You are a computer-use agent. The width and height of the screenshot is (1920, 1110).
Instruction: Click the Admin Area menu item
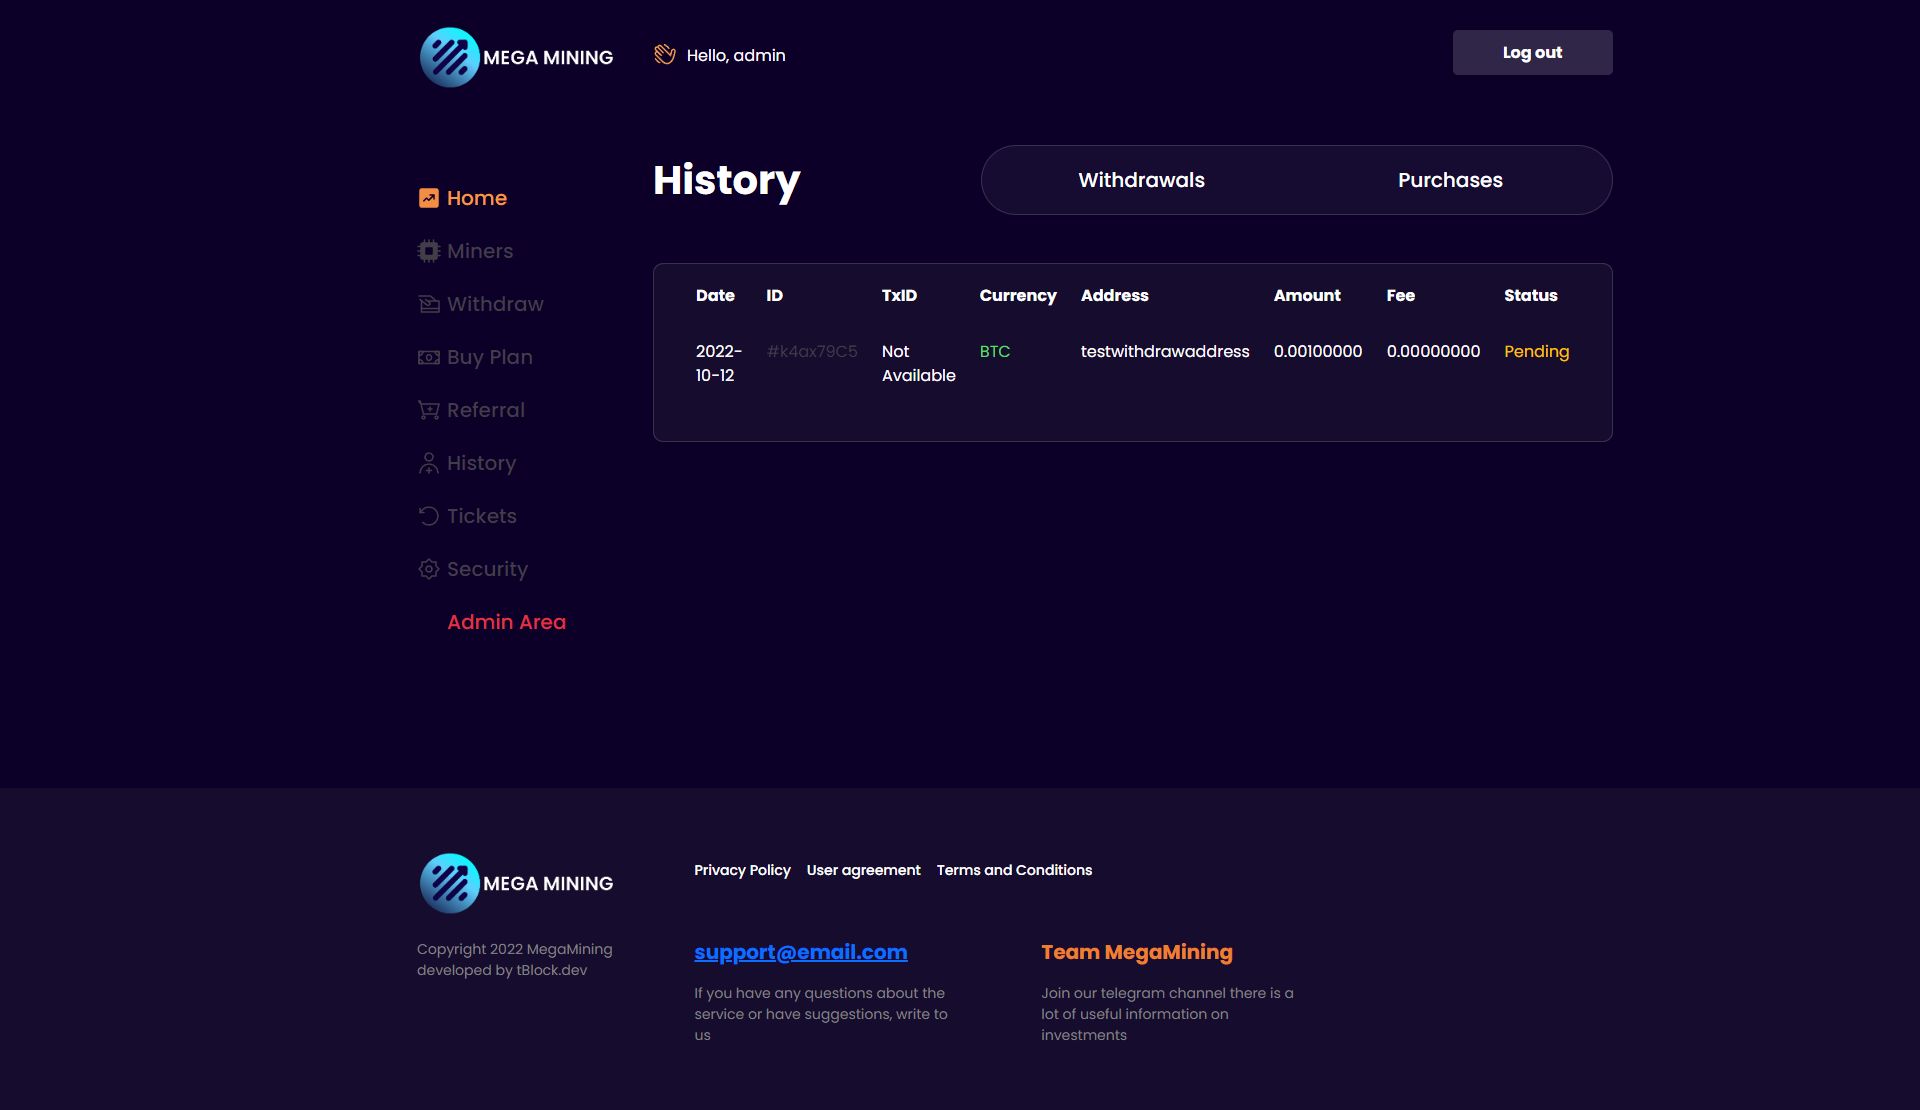coord(505,622)
